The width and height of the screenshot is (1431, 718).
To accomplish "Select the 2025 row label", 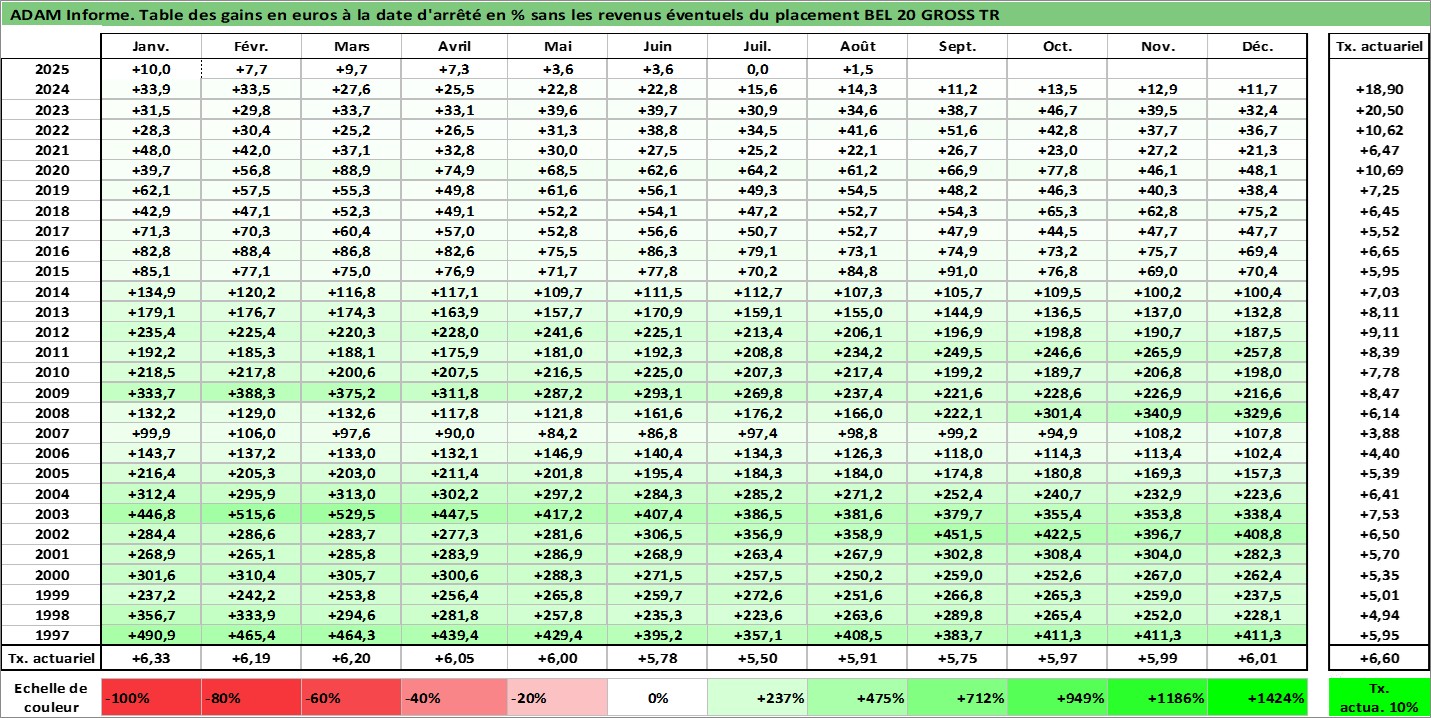I will click(51, 69).
